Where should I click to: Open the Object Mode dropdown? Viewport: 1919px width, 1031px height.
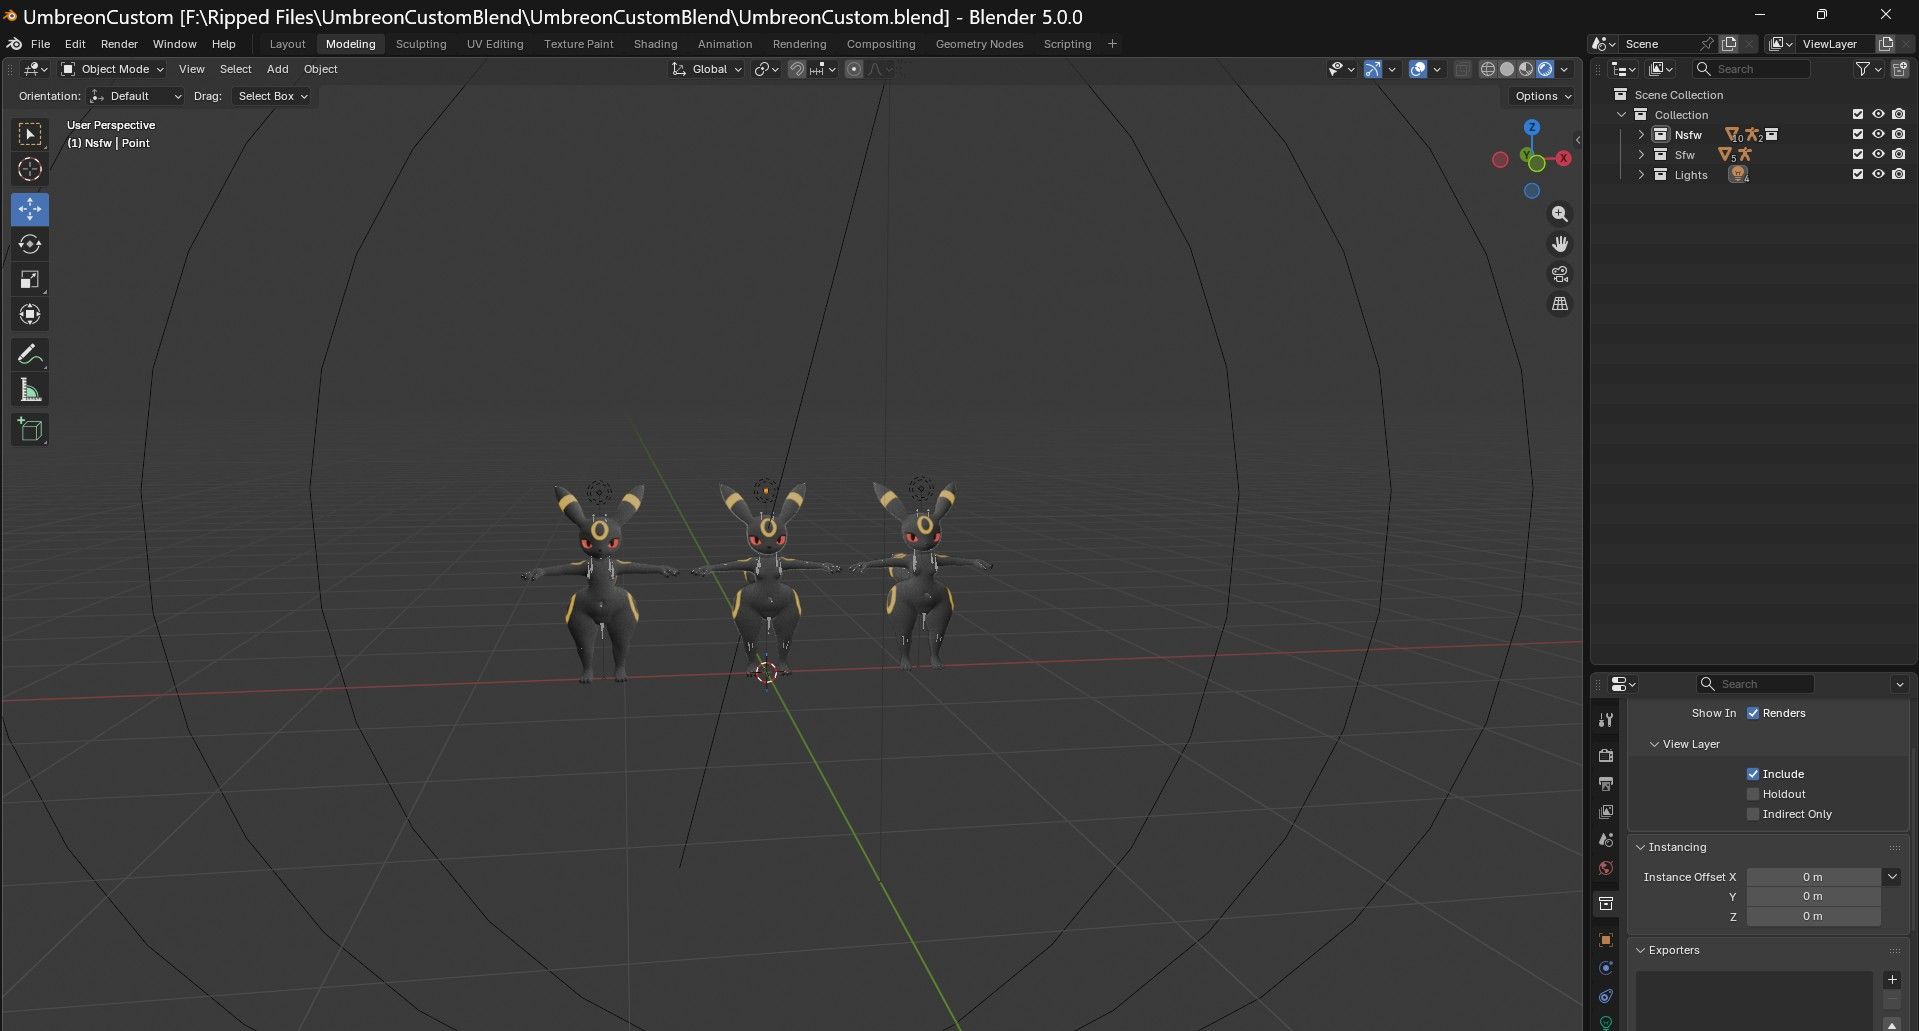click(112, 69)
